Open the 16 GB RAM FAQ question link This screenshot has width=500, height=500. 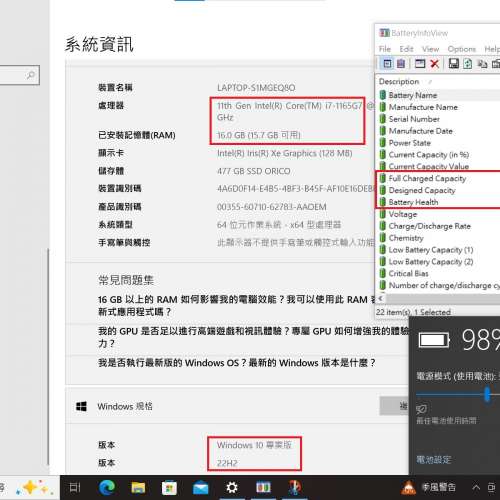pyautogui.click(x=237, y=305)
